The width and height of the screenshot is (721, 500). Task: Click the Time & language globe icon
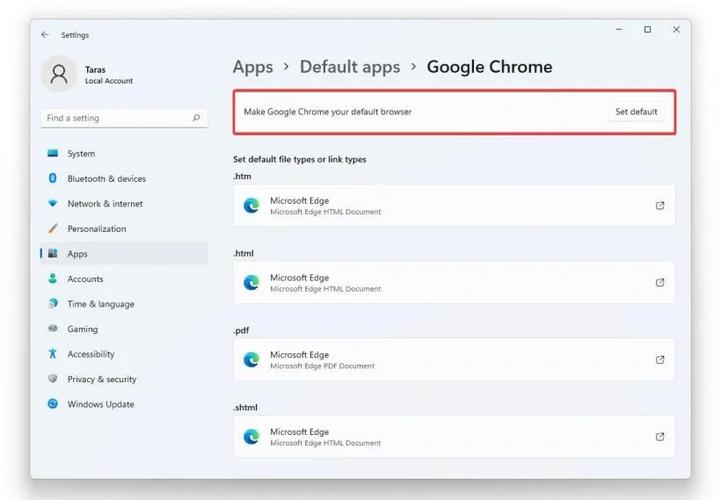[x=53, y=304]
